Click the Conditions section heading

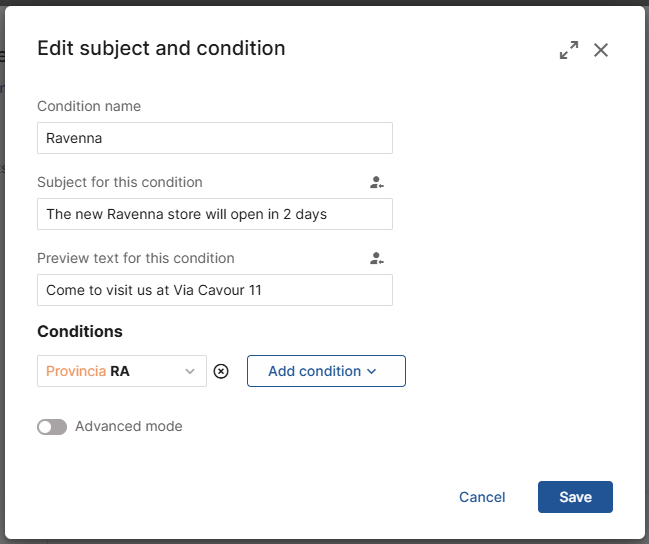coord(80,331)
